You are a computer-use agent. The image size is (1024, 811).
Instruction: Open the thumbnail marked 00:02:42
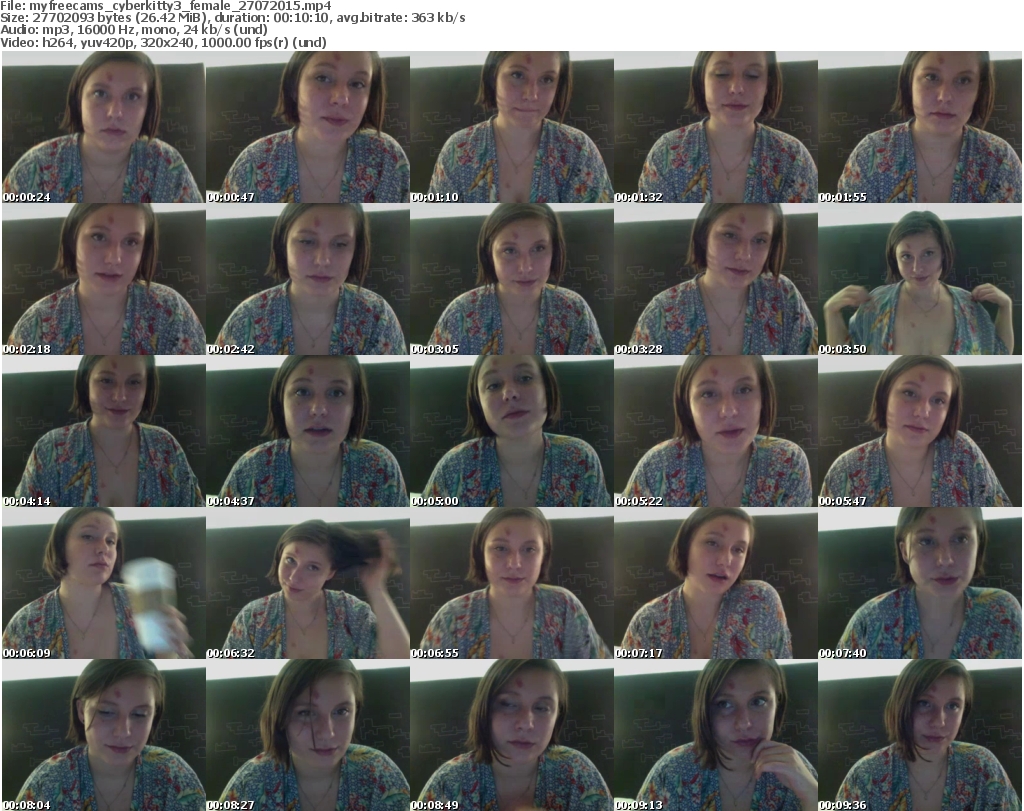pyautogui.click(x=308, y=279)
